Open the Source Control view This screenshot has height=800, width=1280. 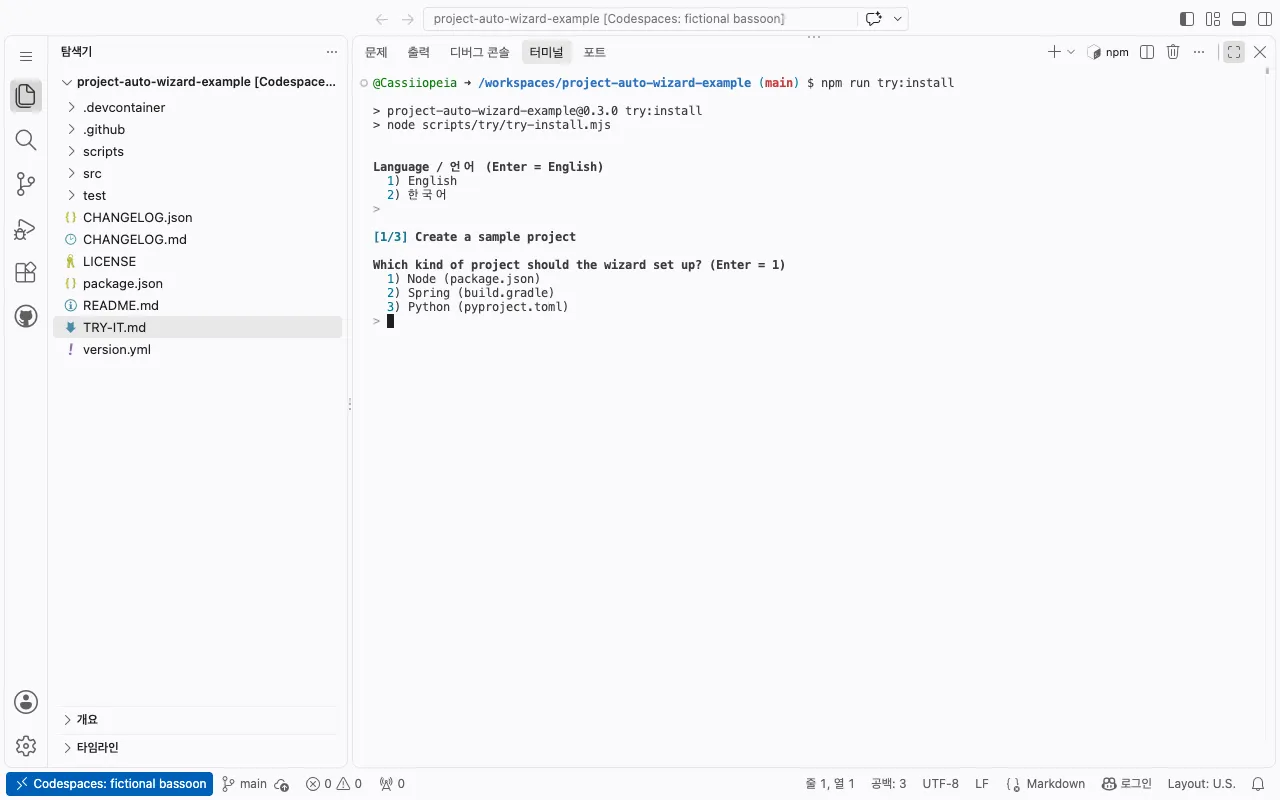point(26,184)
